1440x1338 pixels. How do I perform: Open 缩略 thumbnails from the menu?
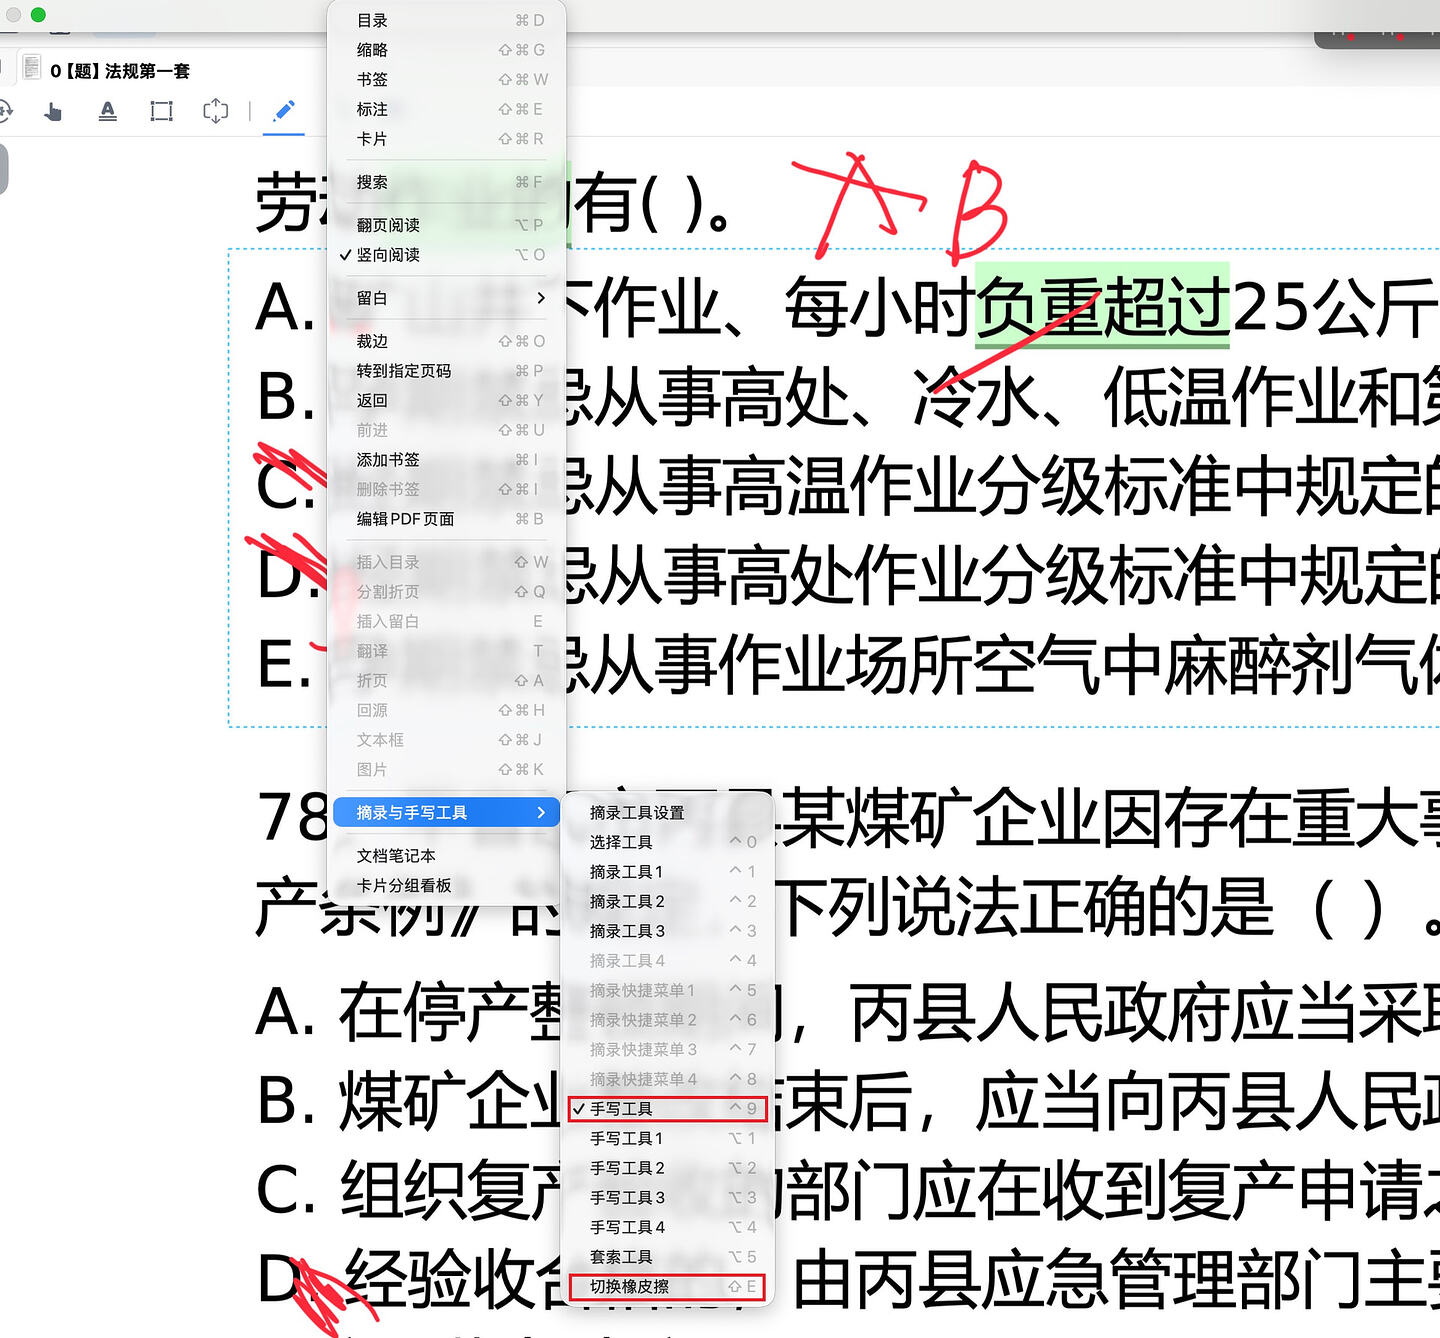pyautogui.click(x=446, y=50)
